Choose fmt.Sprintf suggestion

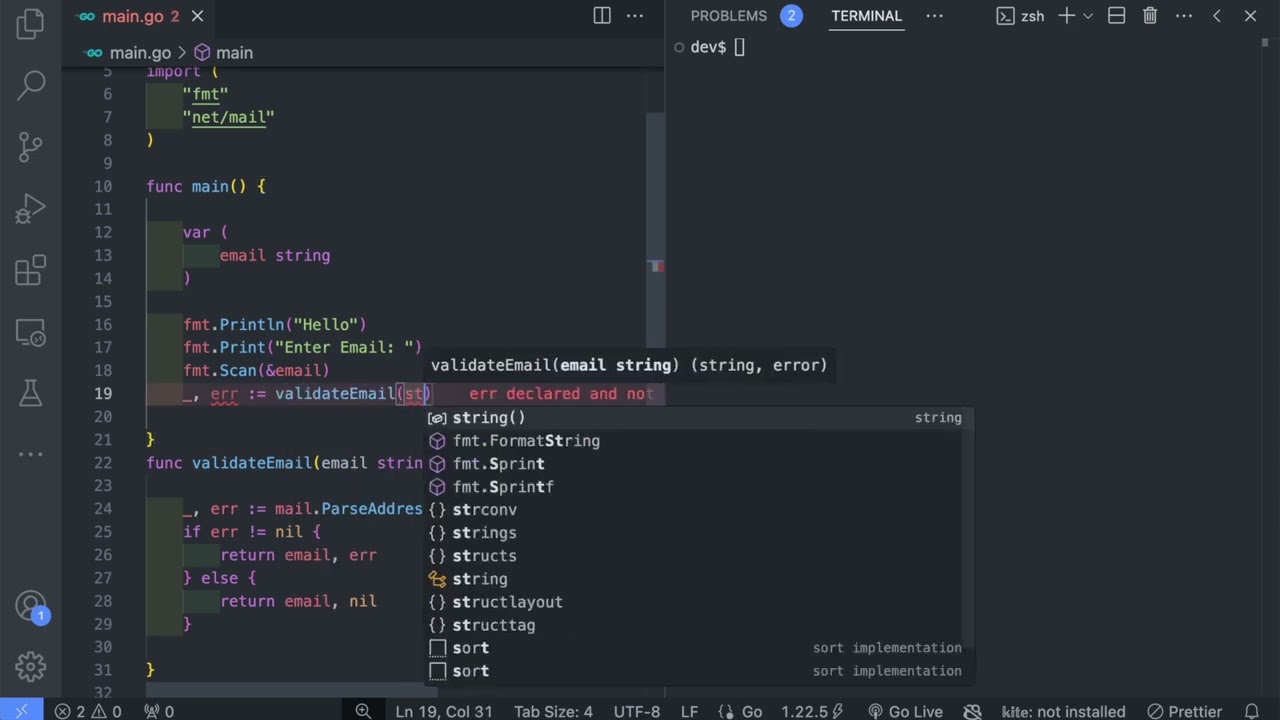click(696, 487)
